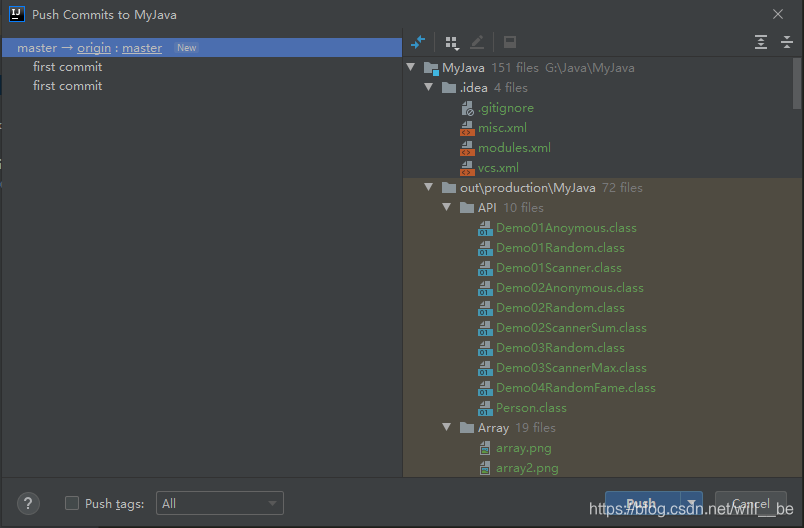Click the Demo02Random.class file icon
Screen dimensions: 804x528
click(x=485, y=308)
